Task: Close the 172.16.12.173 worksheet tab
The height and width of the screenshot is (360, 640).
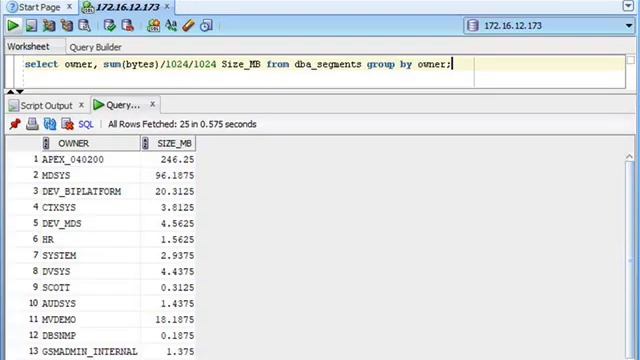Action: tap(167, 7)
